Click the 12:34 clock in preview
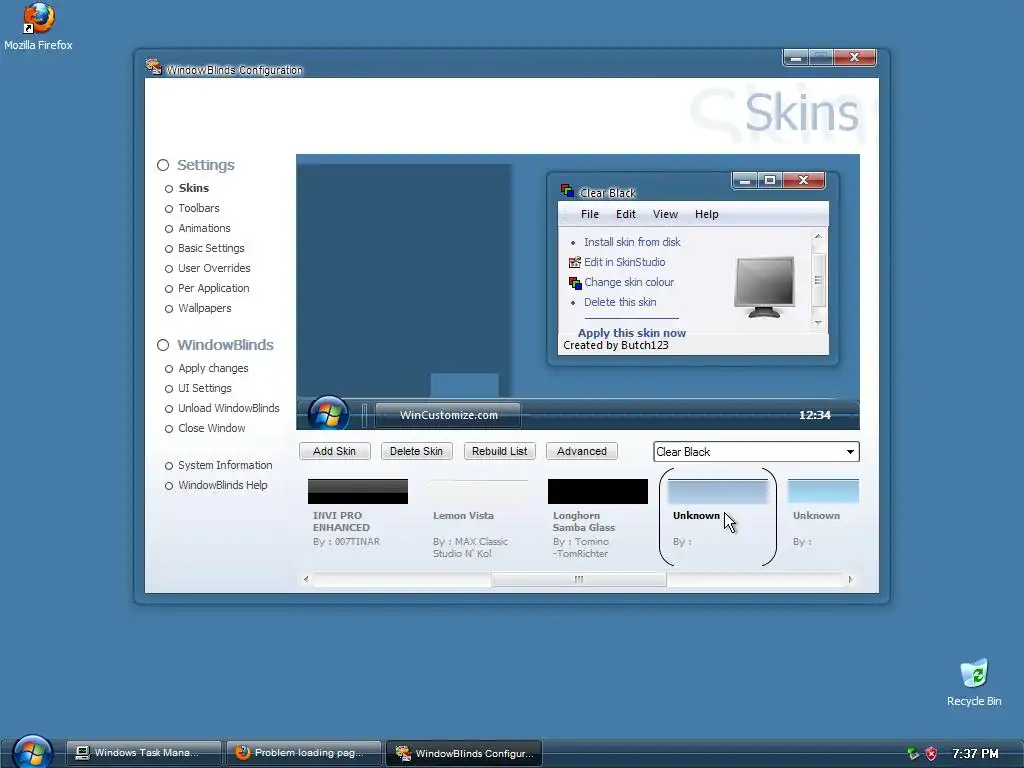This screenshot has height=768, width=1024. click(814, 415)
